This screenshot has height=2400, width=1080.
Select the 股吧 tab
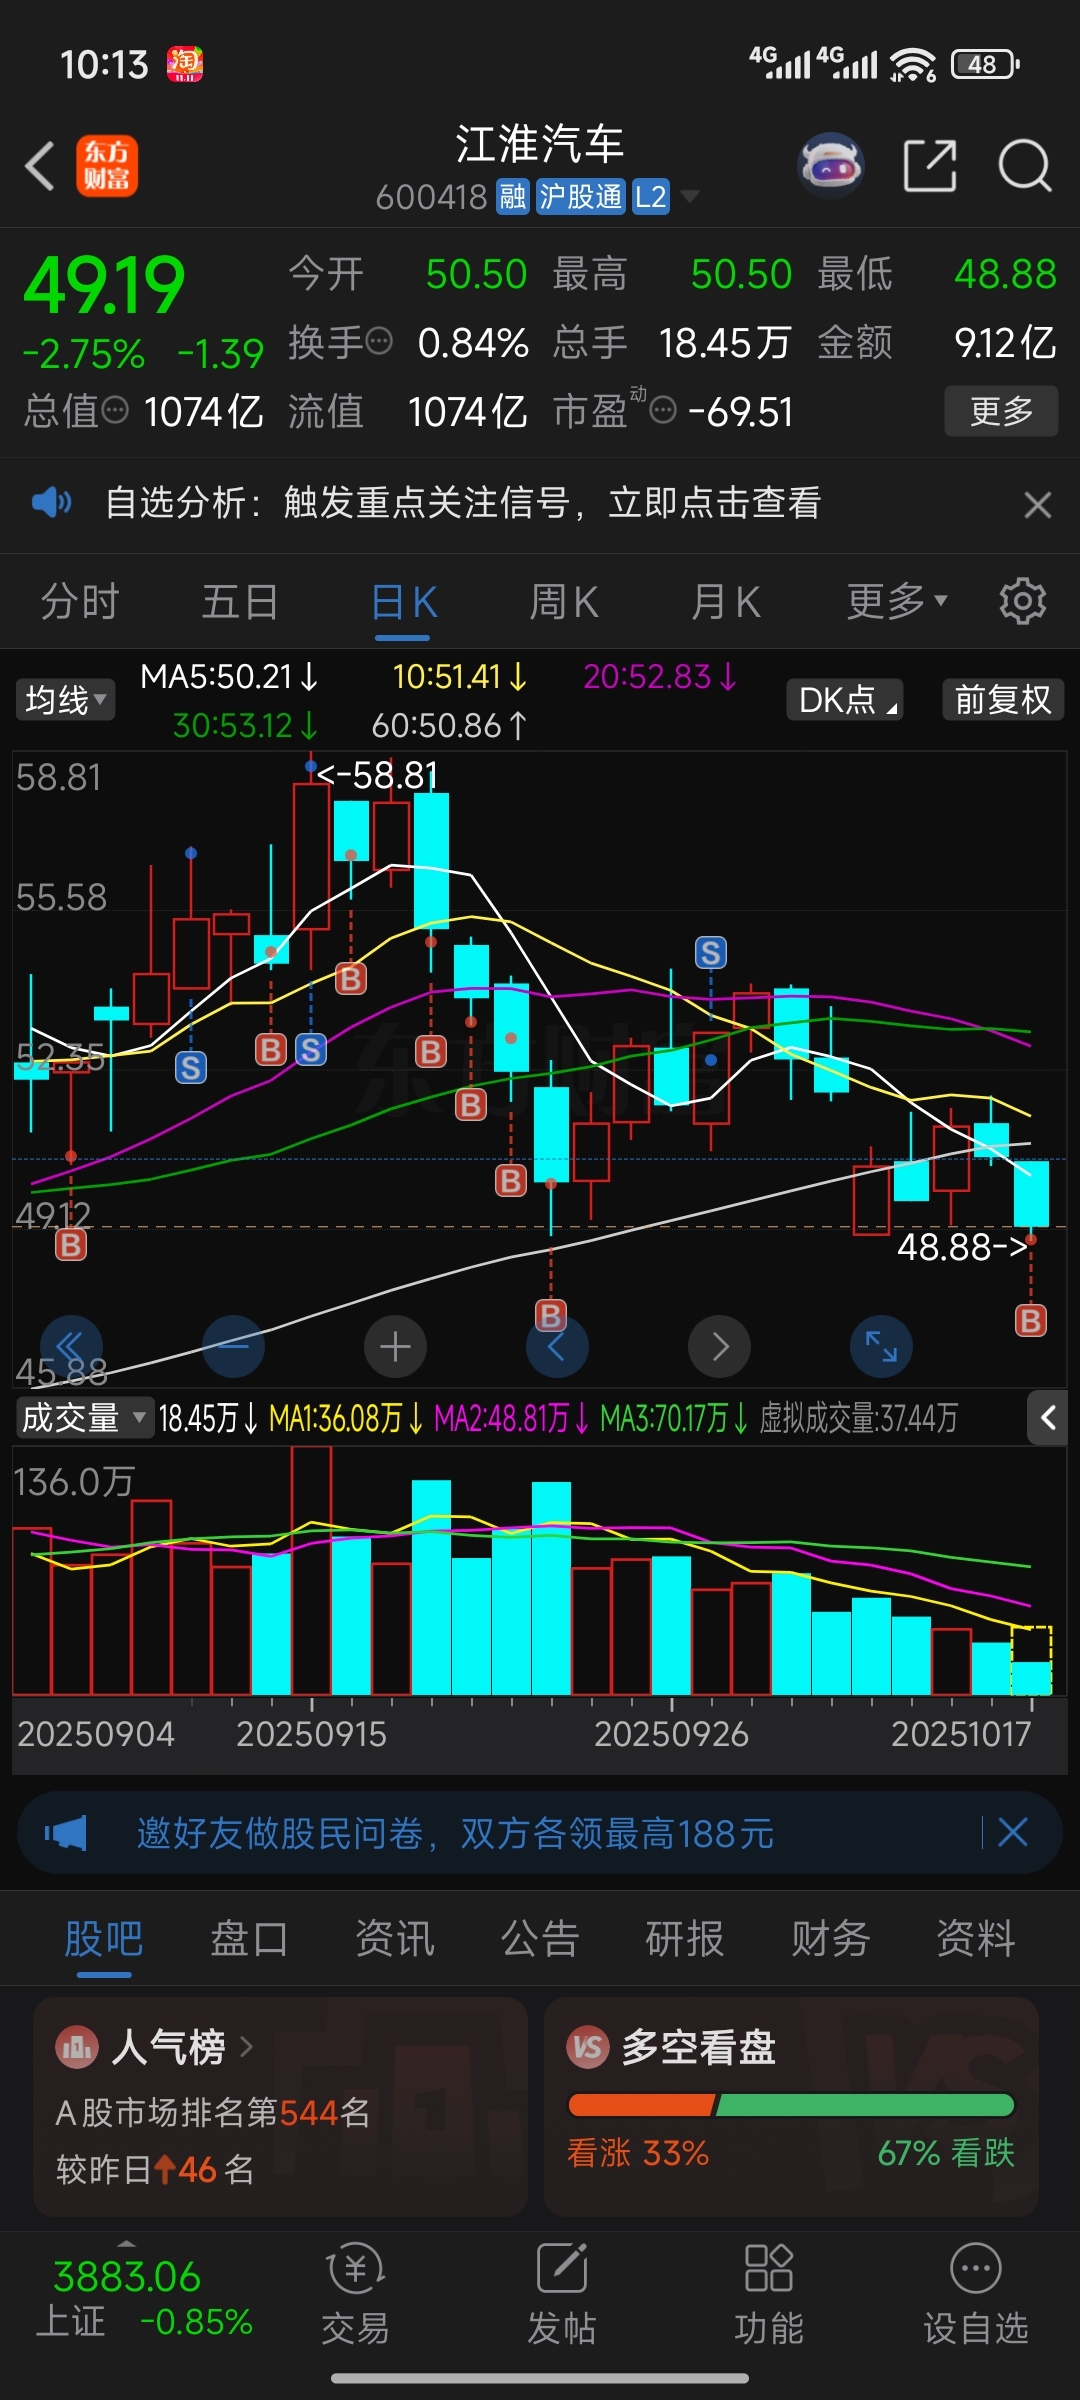(x=104, y=1939)
